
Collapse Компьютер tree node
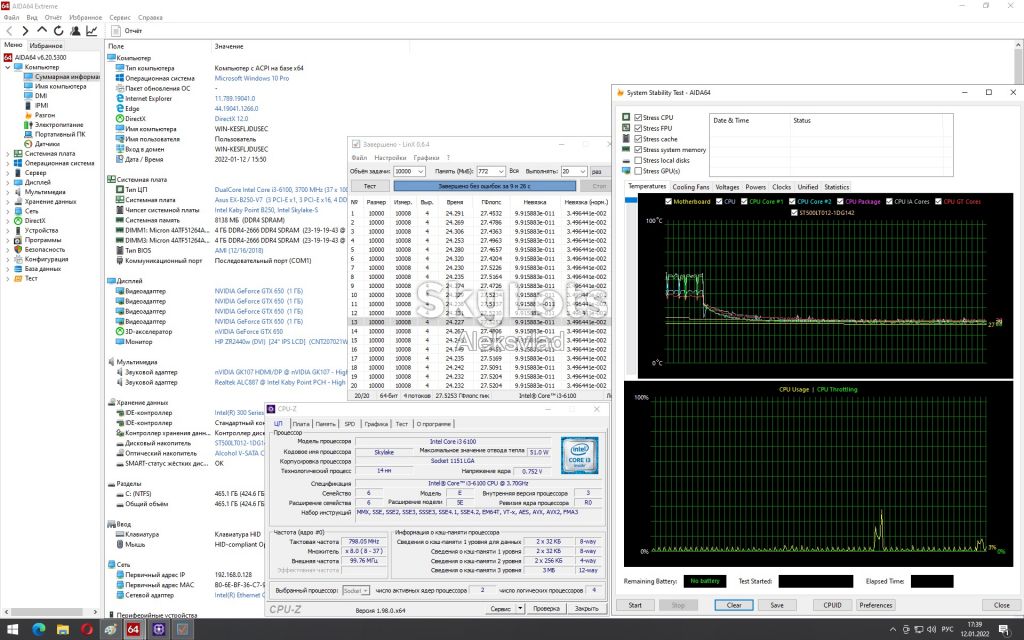[x=8, y=67]
